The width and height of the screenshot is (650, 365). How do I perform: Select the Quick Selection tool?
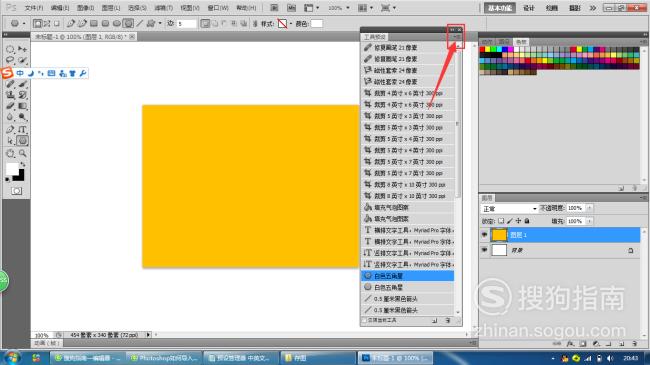coord(22,61)
